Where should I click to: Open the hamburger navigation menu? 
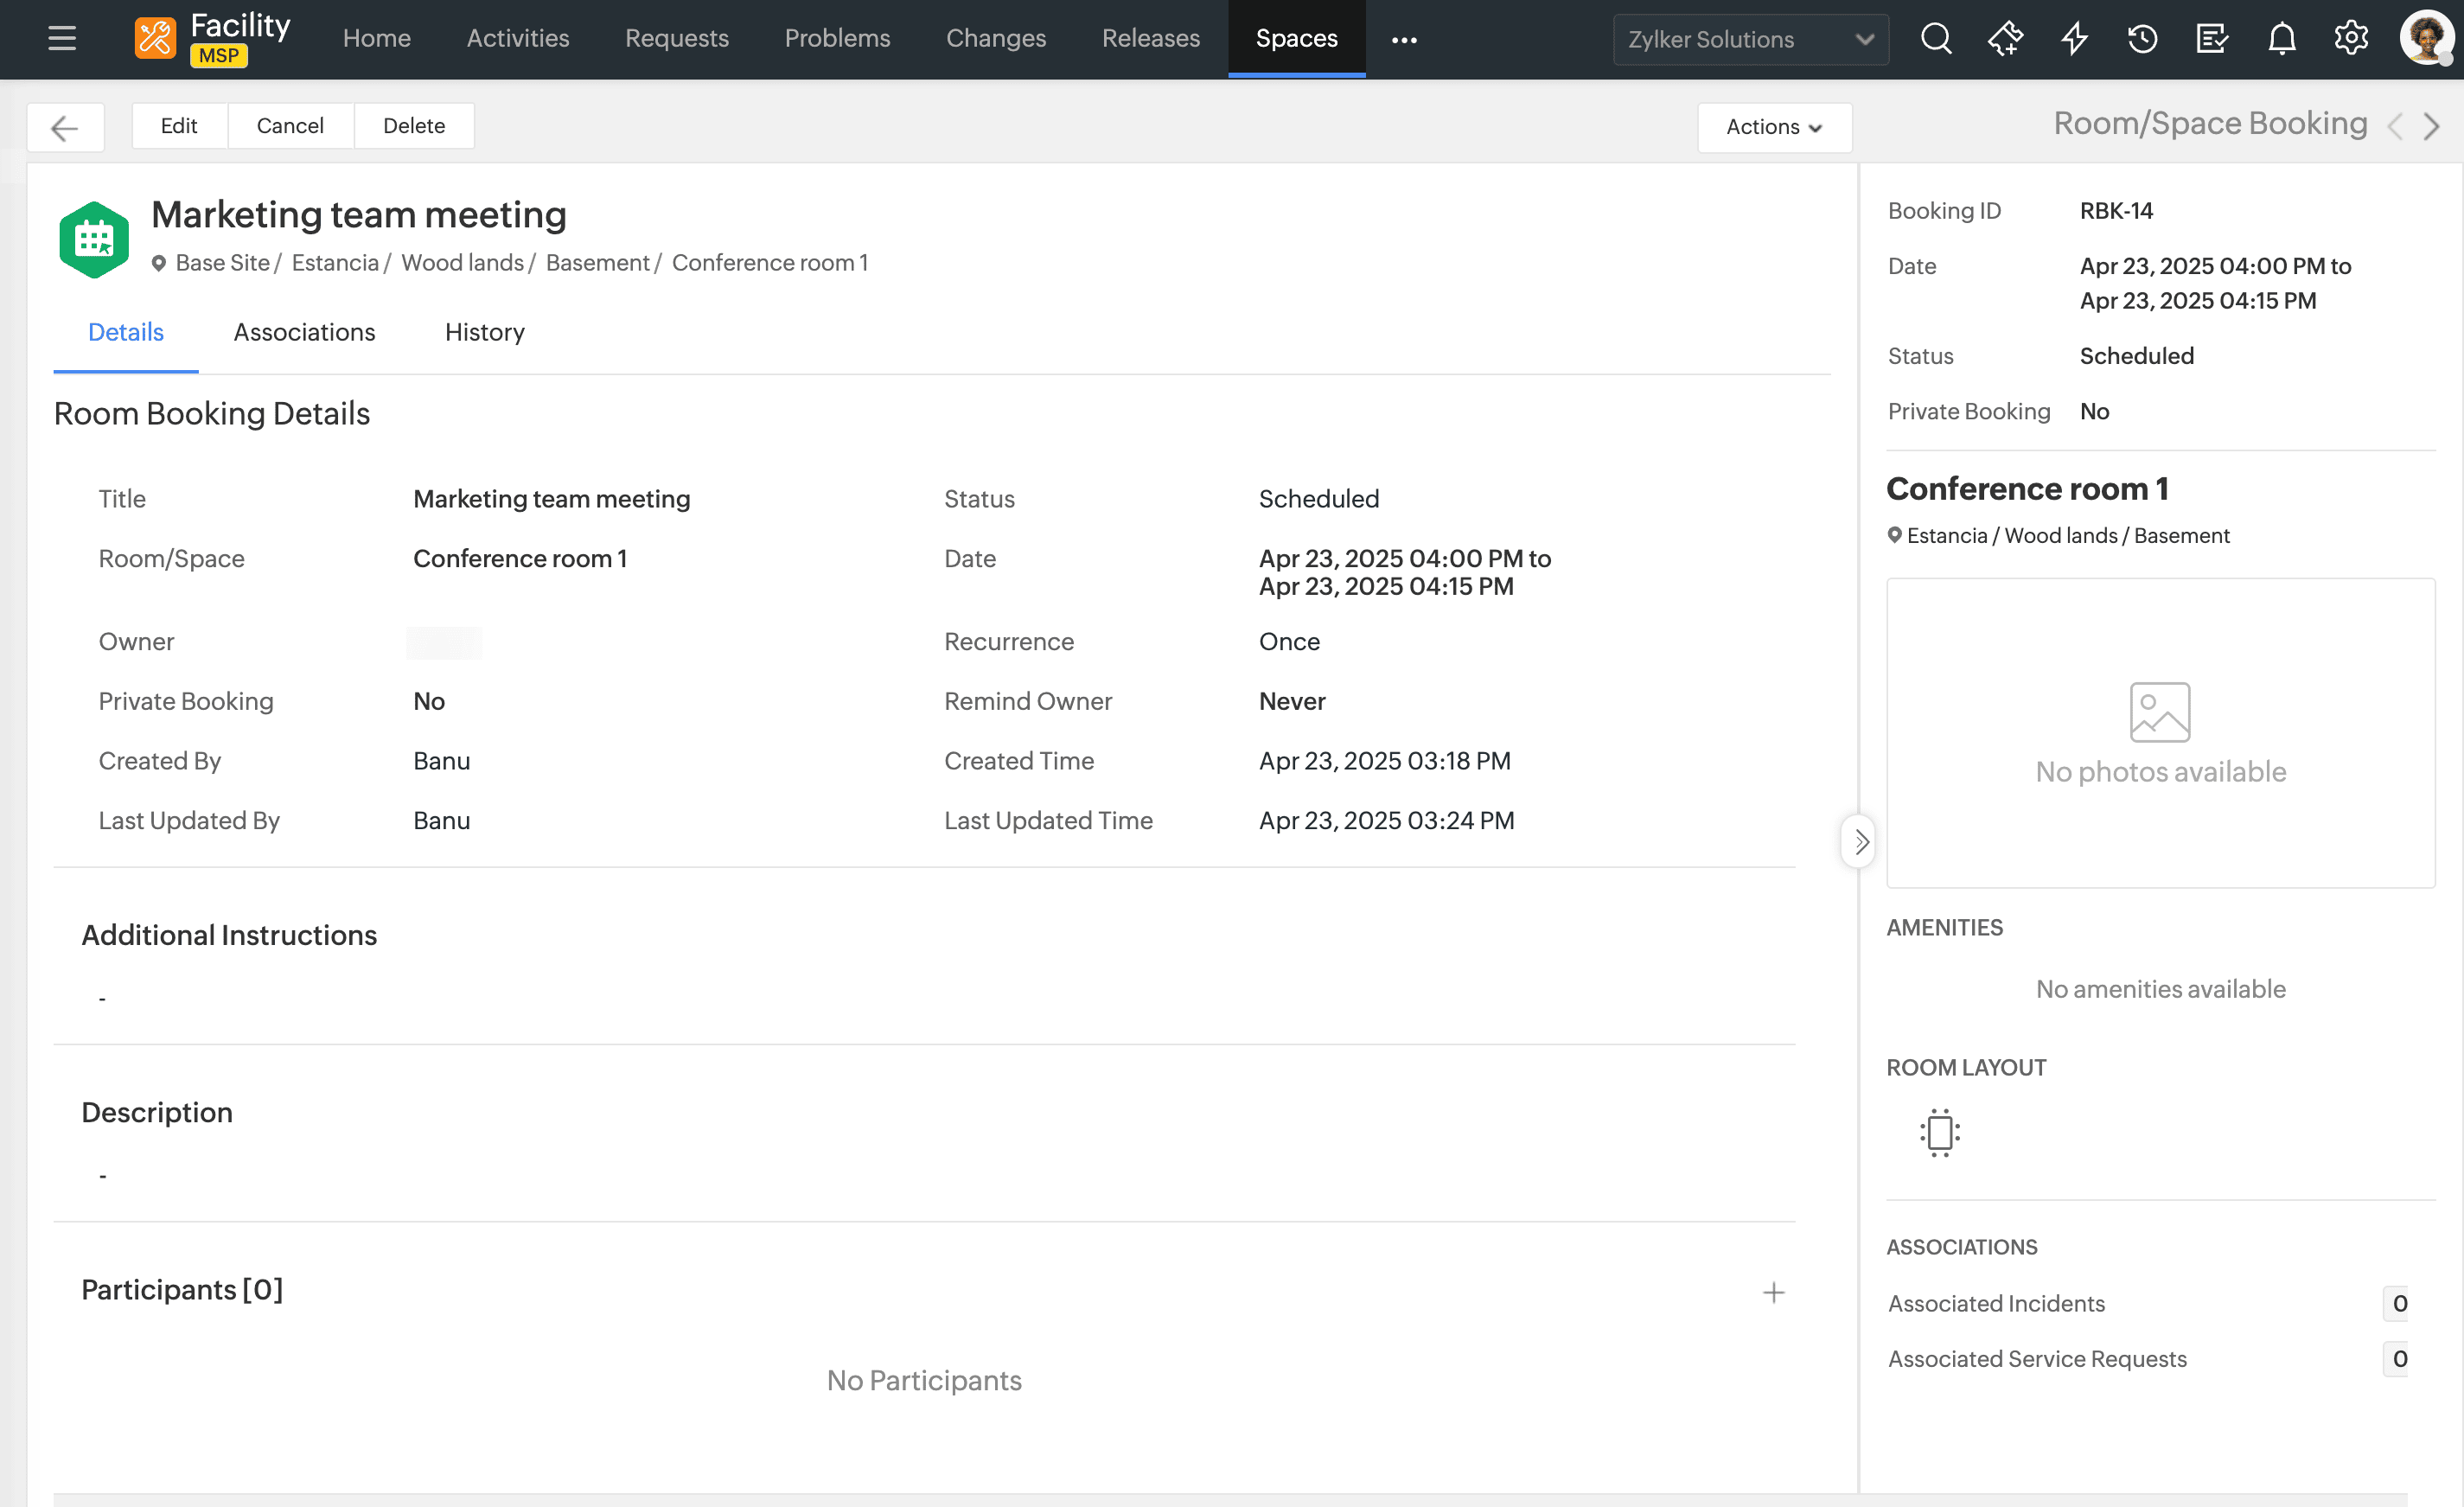[62, 39]
